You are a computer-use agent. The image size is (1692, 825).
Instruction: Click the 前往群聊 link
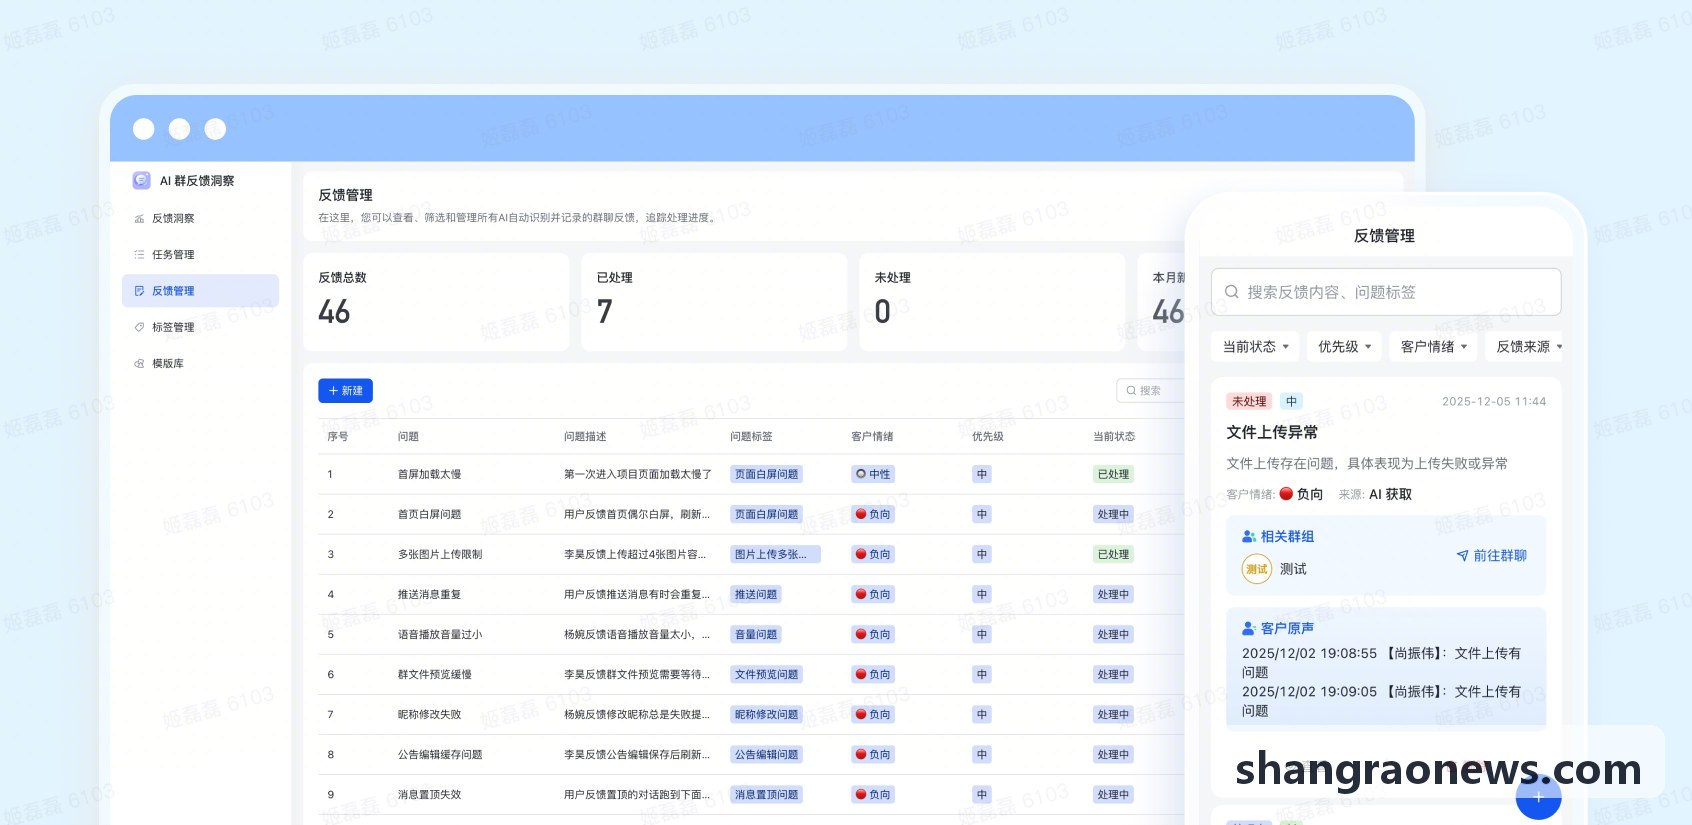click(1491, 556)
